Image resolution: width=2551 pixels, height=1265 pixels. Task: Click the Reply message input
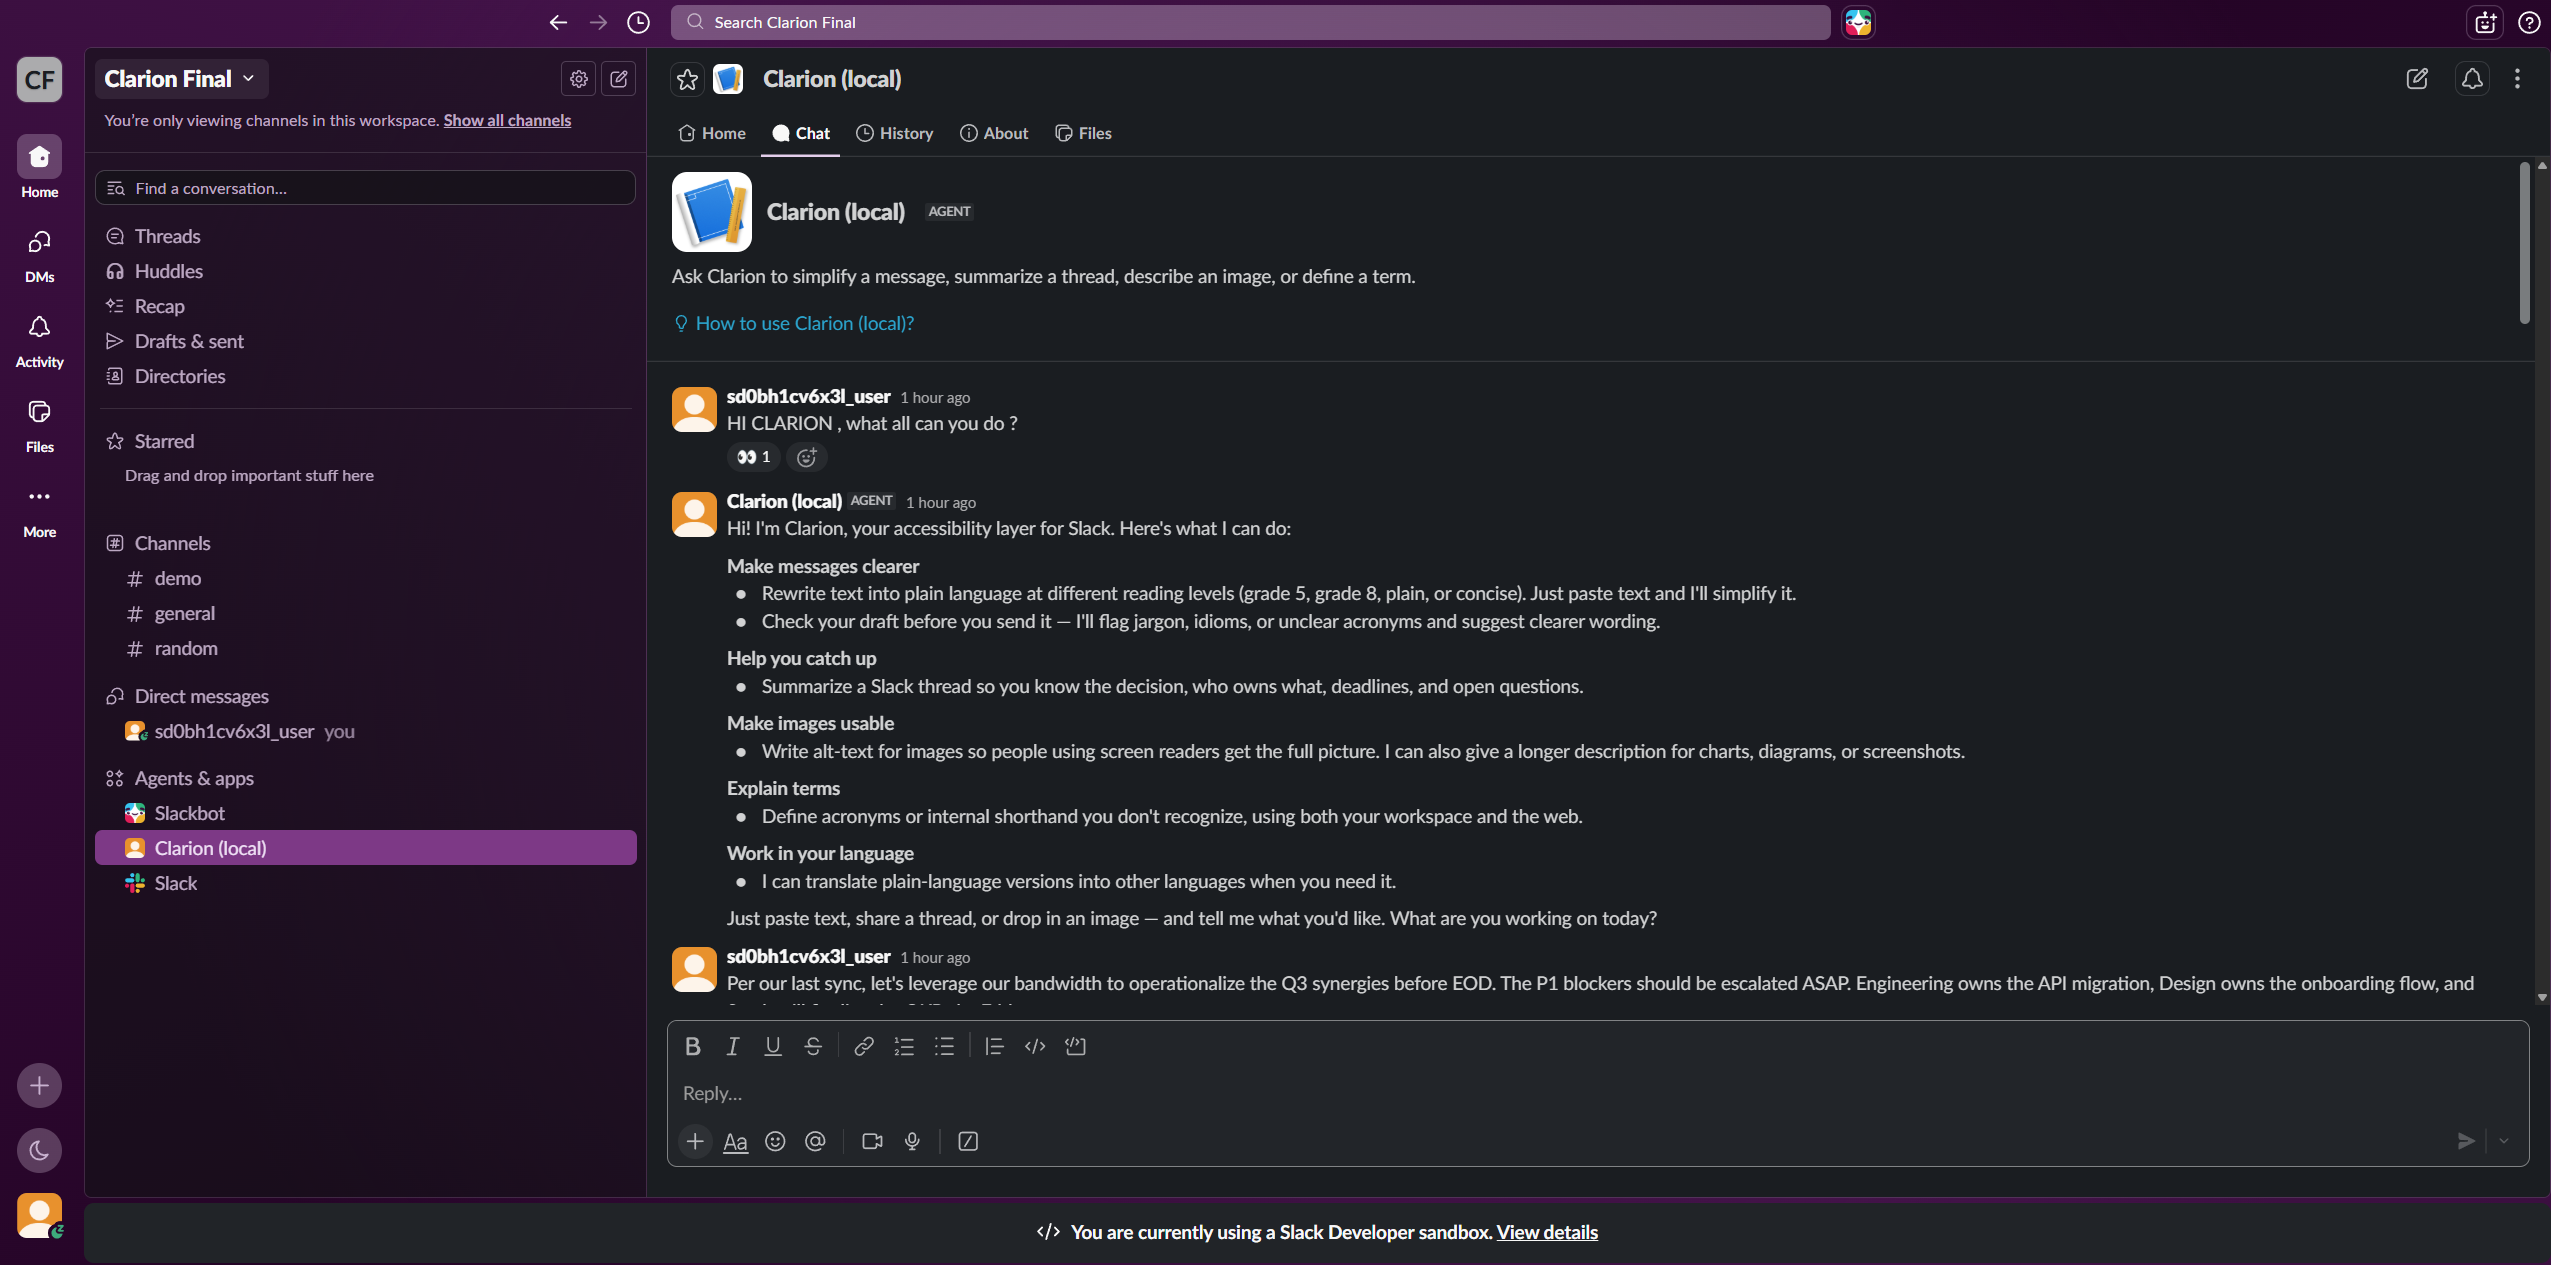(1597, 1093)
